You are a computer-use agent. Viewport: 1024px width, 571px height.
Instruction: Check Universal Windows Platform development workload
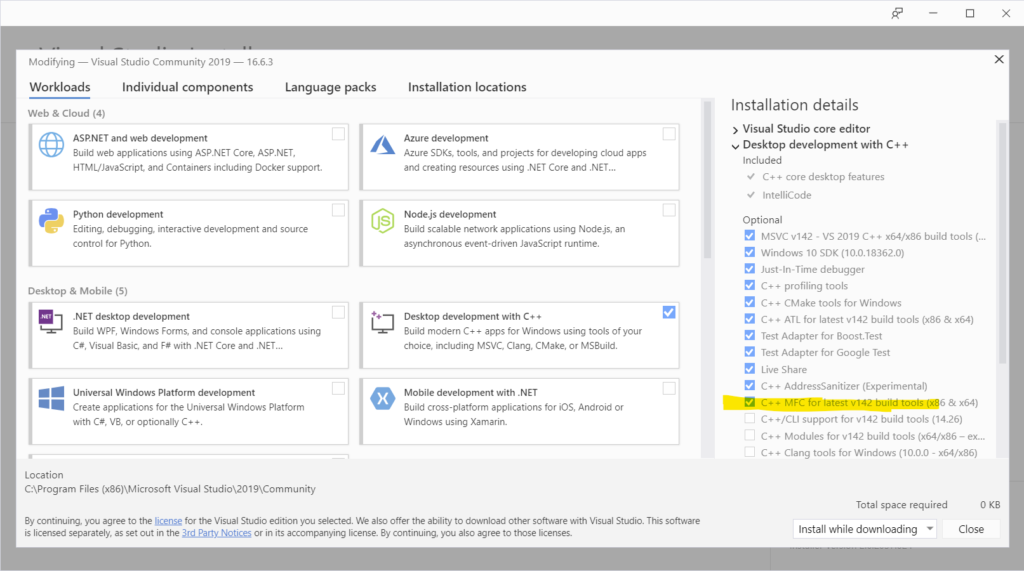(338, 389)
